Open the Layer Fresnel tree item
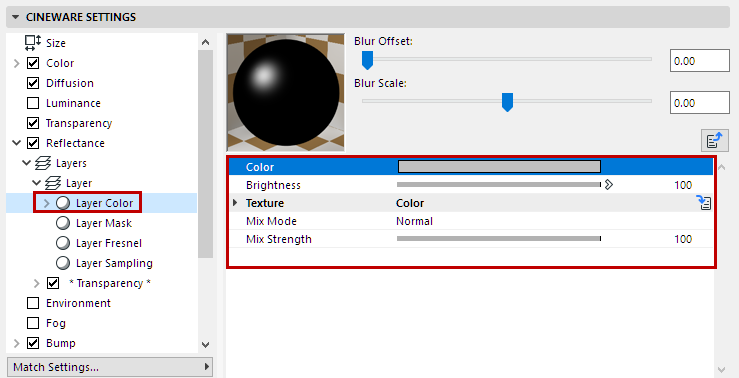739x378 pixels. (109, 243)
